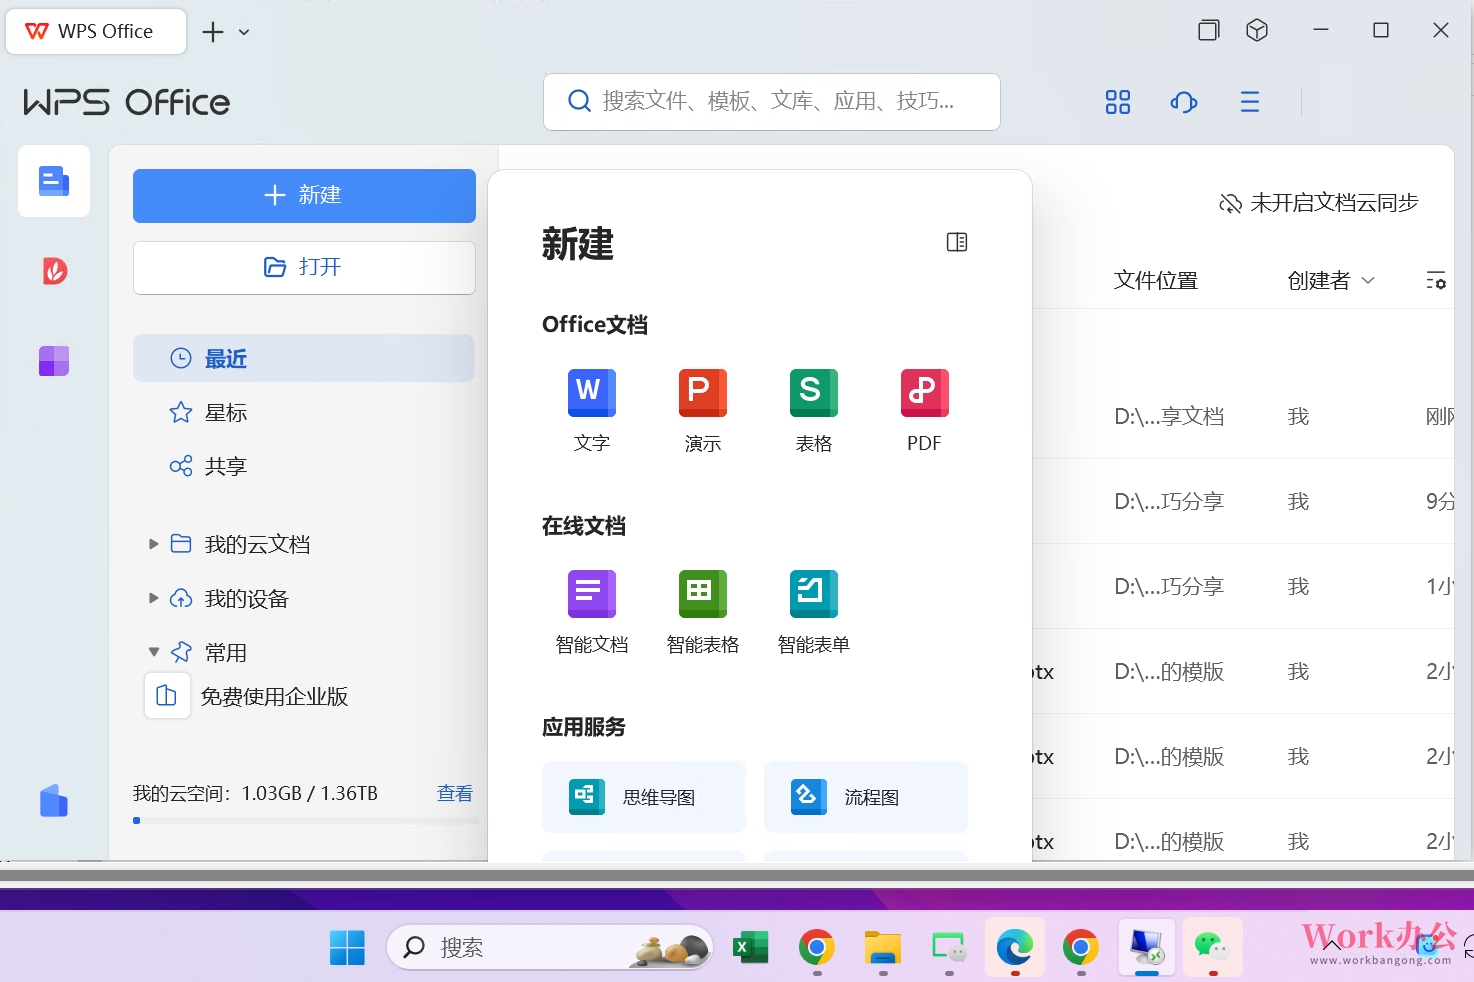This screenshot has height=982, width=1474.
Task: Click the blue 新建 button
Action: 304,195
